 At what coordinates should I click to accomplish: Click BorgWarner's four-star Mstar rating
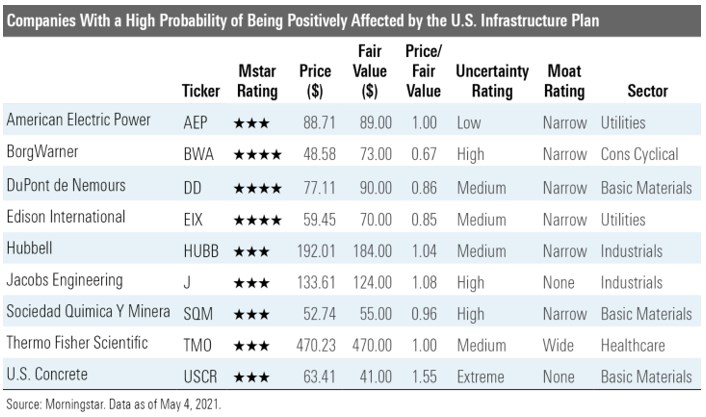pyautogui.click(x=258, y=155)
